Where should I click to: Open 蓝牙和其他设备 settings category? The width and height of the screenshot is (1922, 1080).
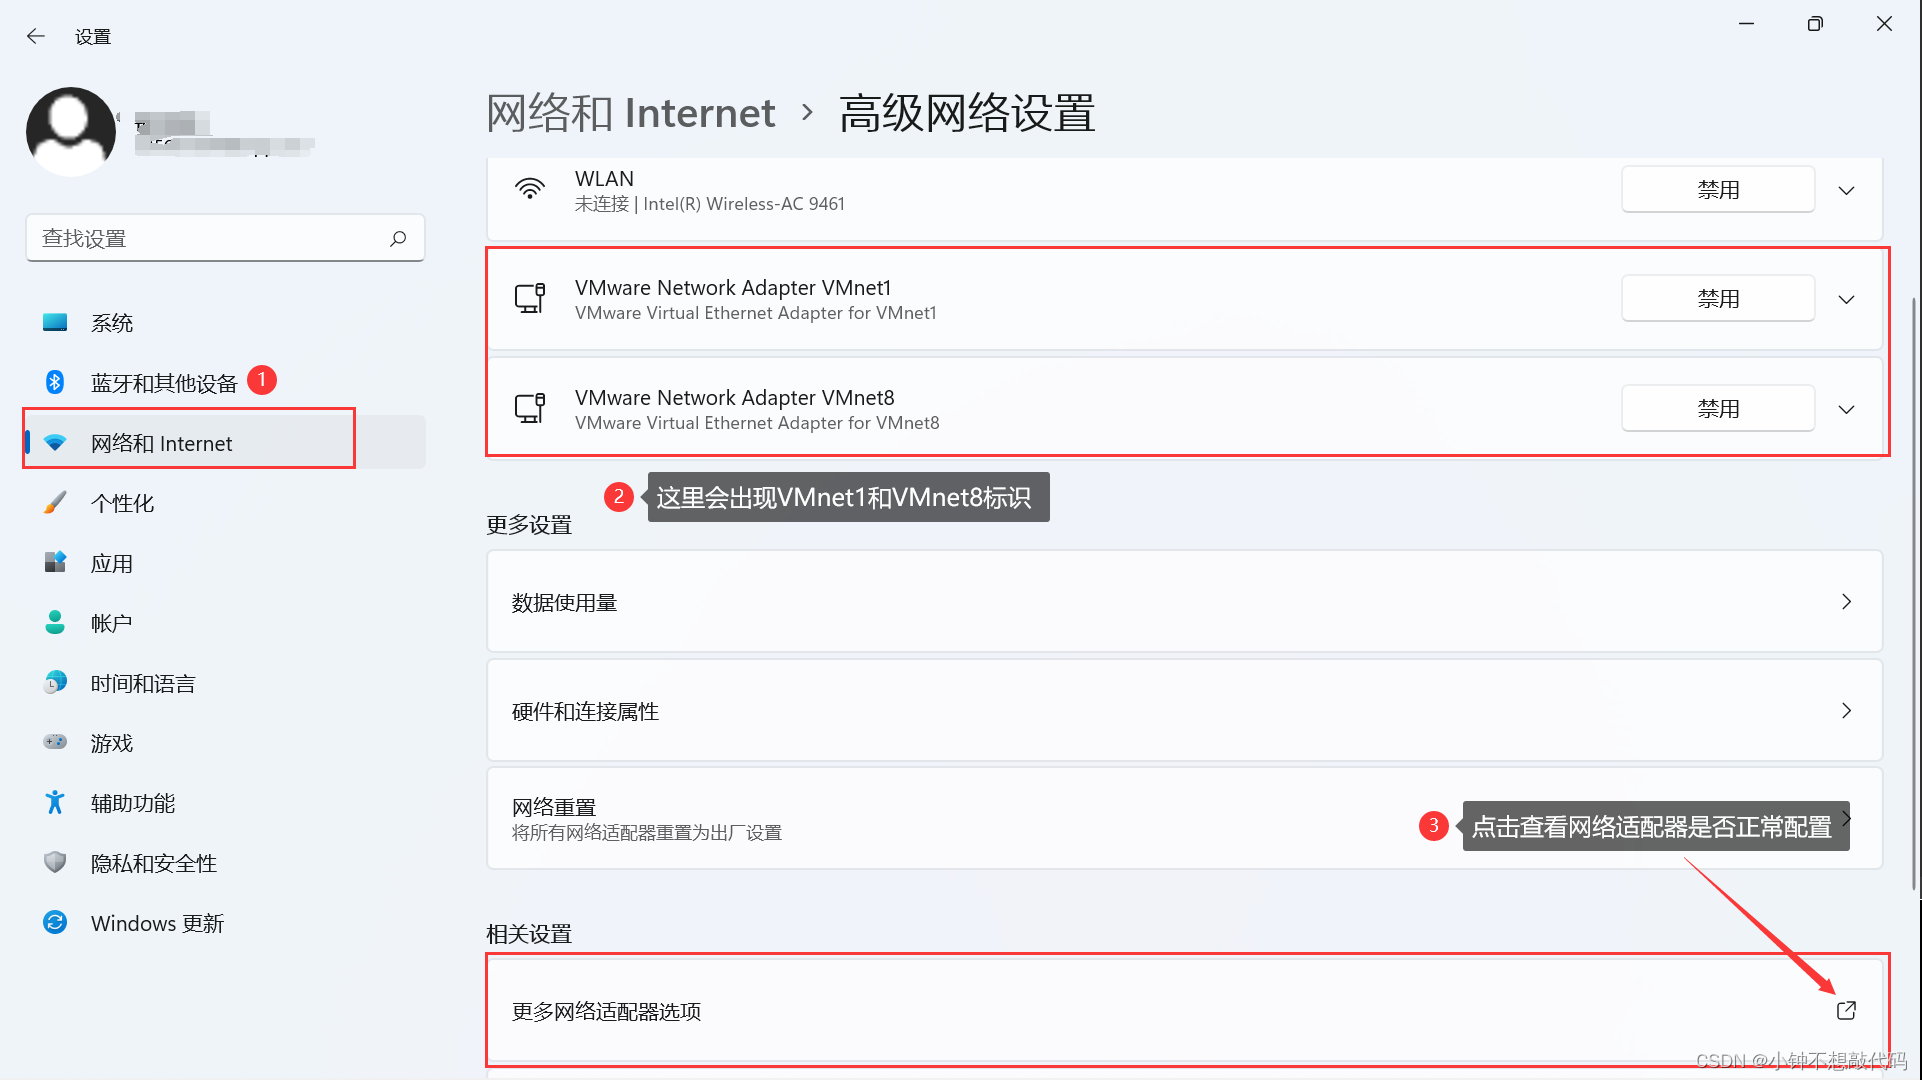[225, 383]
